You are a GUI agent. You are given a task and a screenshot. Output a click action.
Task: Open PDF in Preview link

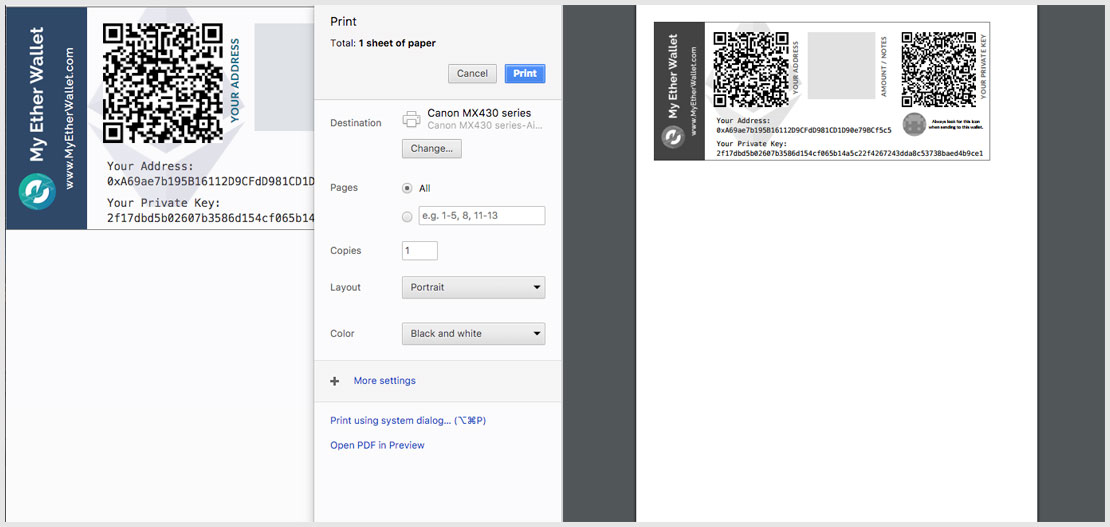tap(377, 446)
